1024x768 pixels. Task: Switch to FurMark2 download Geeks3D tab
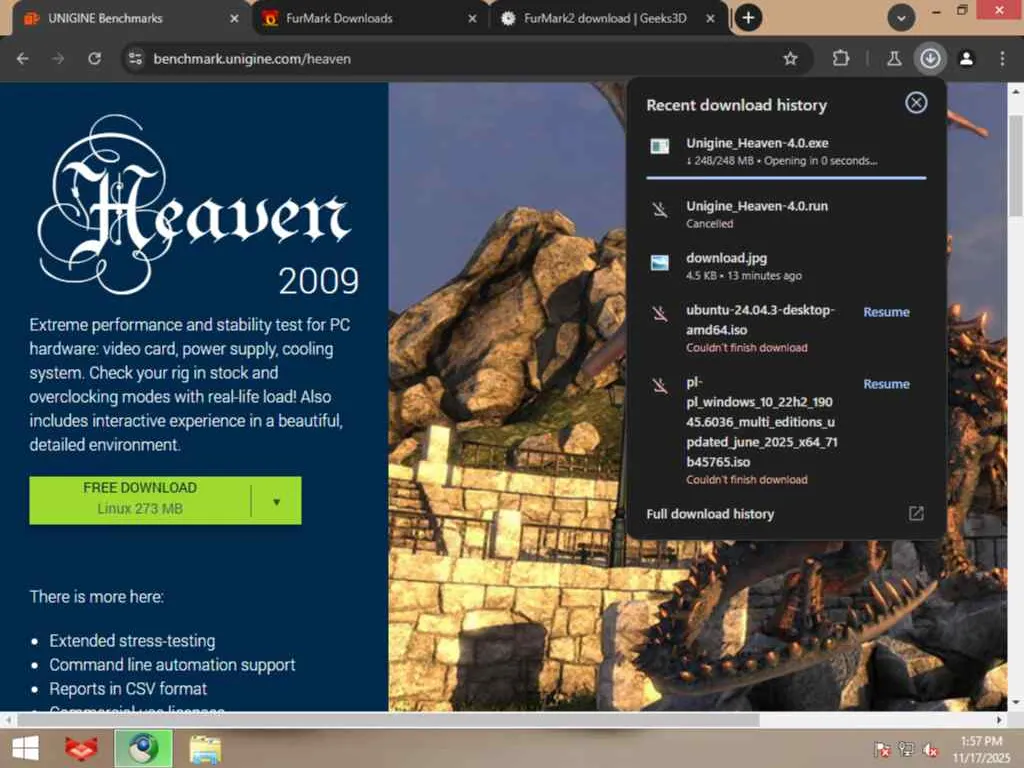click(x=609, y=18)
